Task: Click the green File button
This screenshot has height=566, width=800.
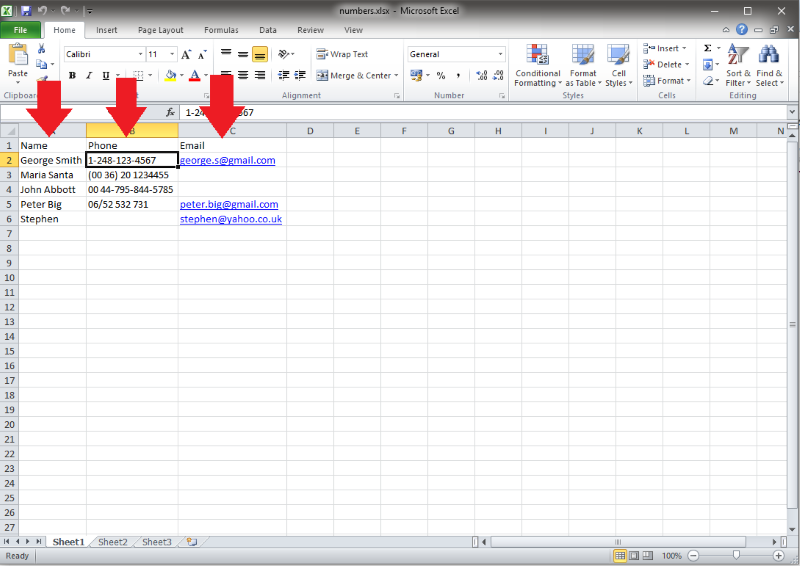Action: [20, 30]
